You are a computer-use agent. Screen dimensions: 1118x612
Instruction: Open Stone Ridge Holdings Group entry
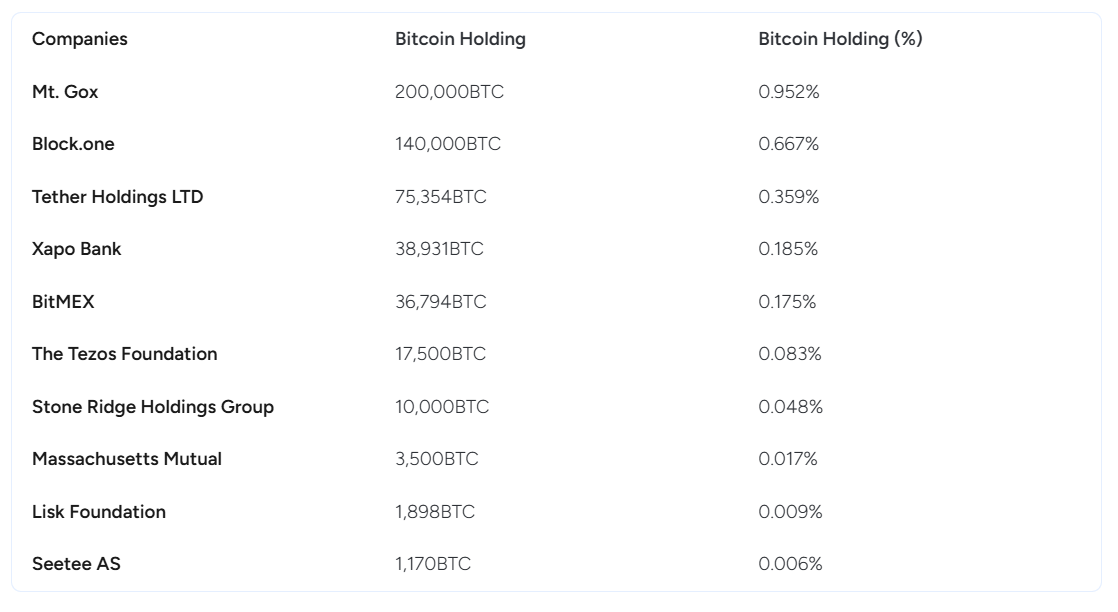(x=153, y=407)
